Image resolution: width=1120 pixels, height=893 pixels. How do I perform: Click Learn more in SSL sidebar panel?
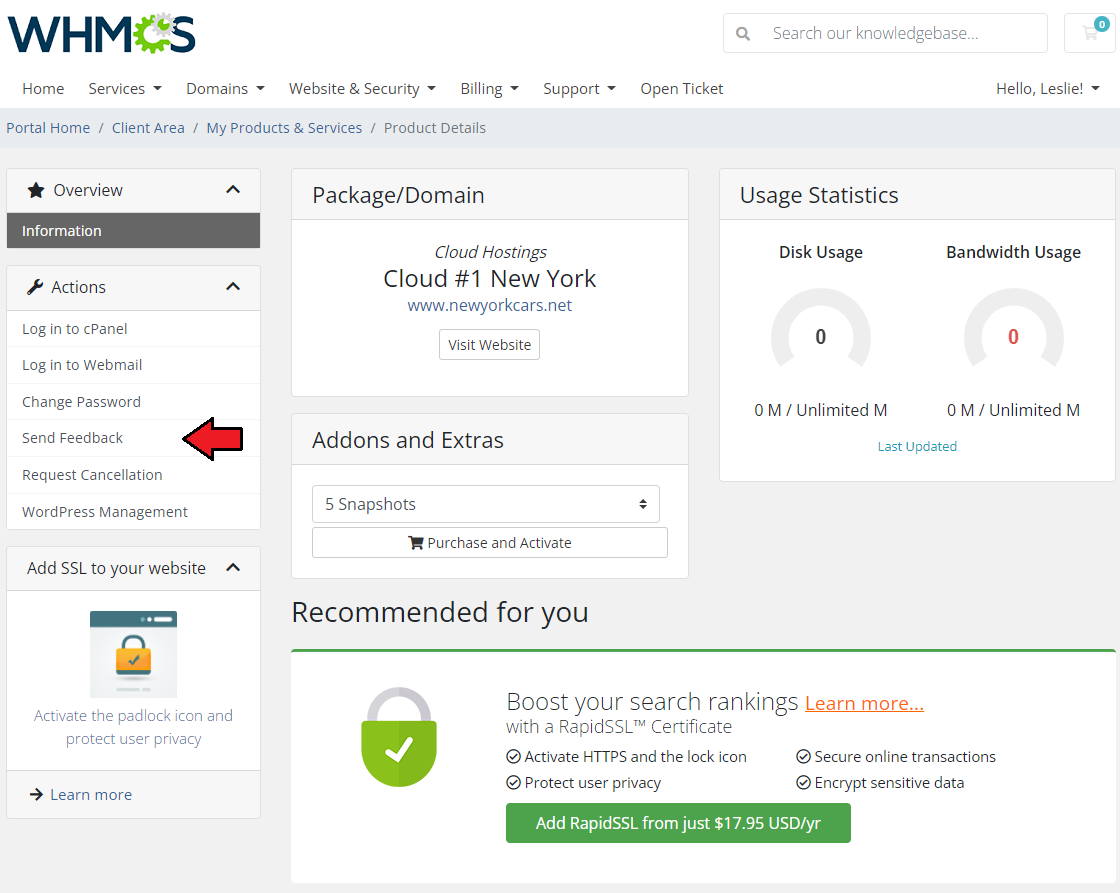click(x=91, y=794)
